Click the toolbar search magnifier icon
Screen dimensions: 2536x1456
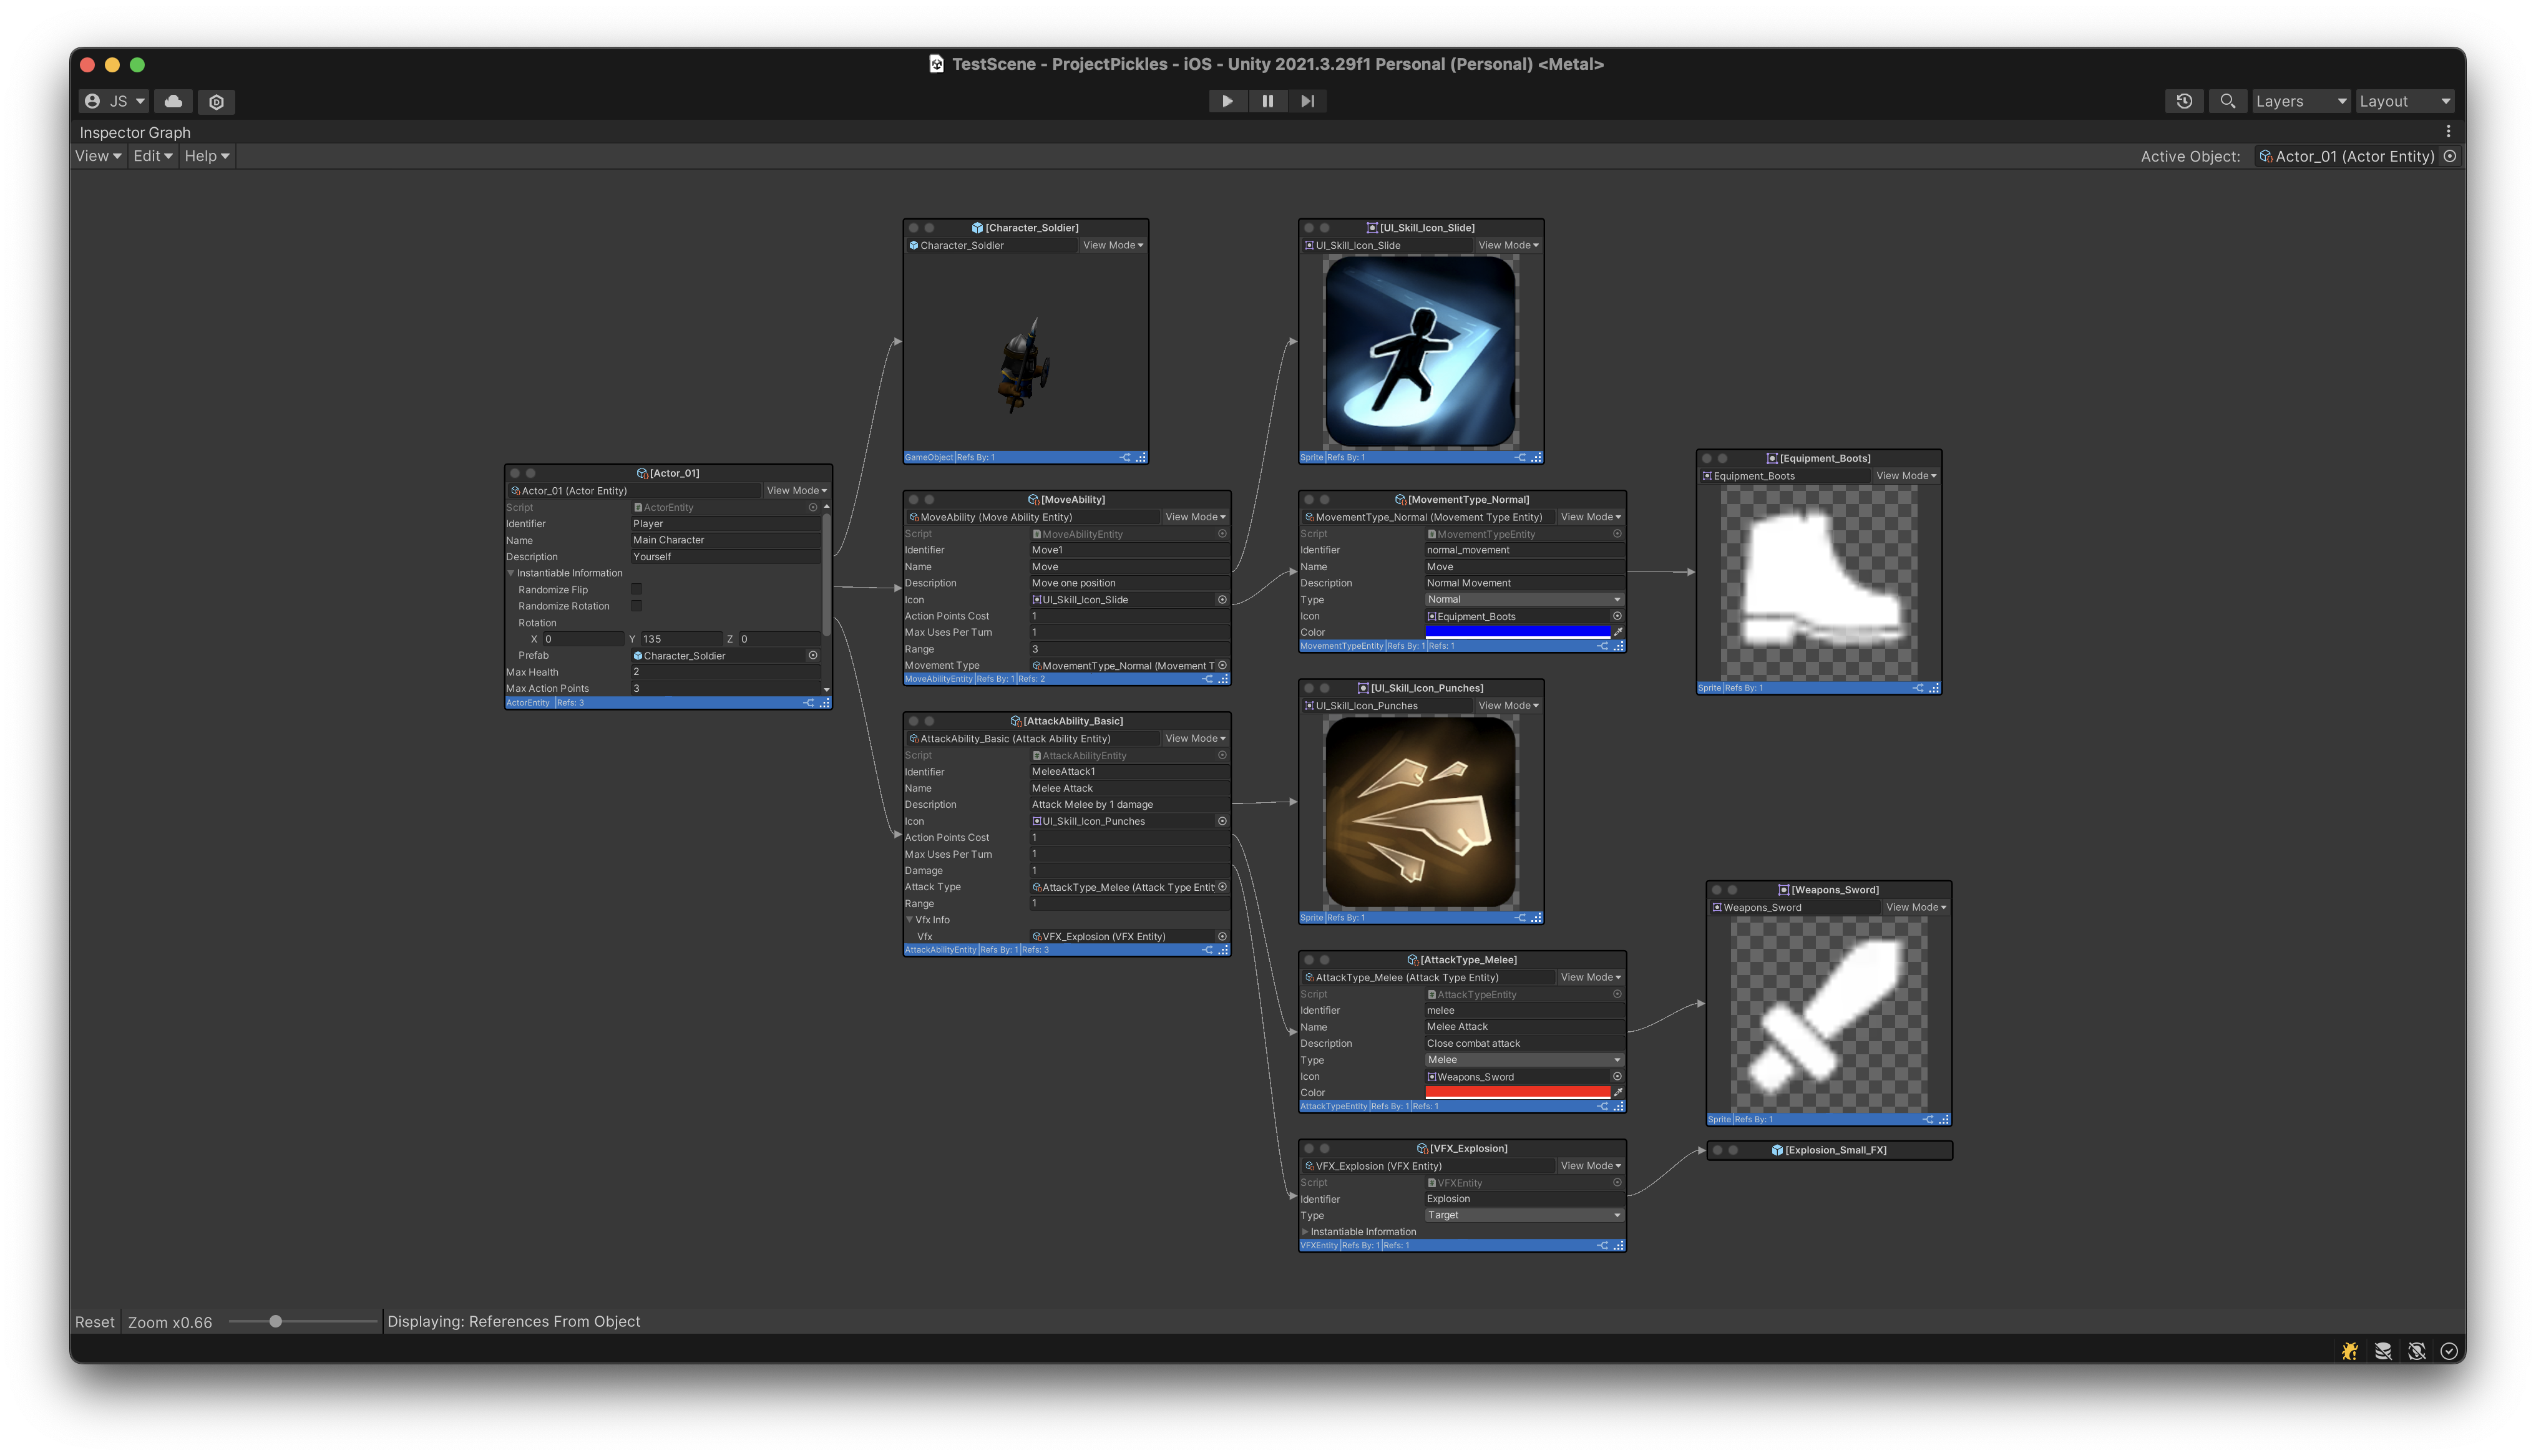click(2227, 101)
